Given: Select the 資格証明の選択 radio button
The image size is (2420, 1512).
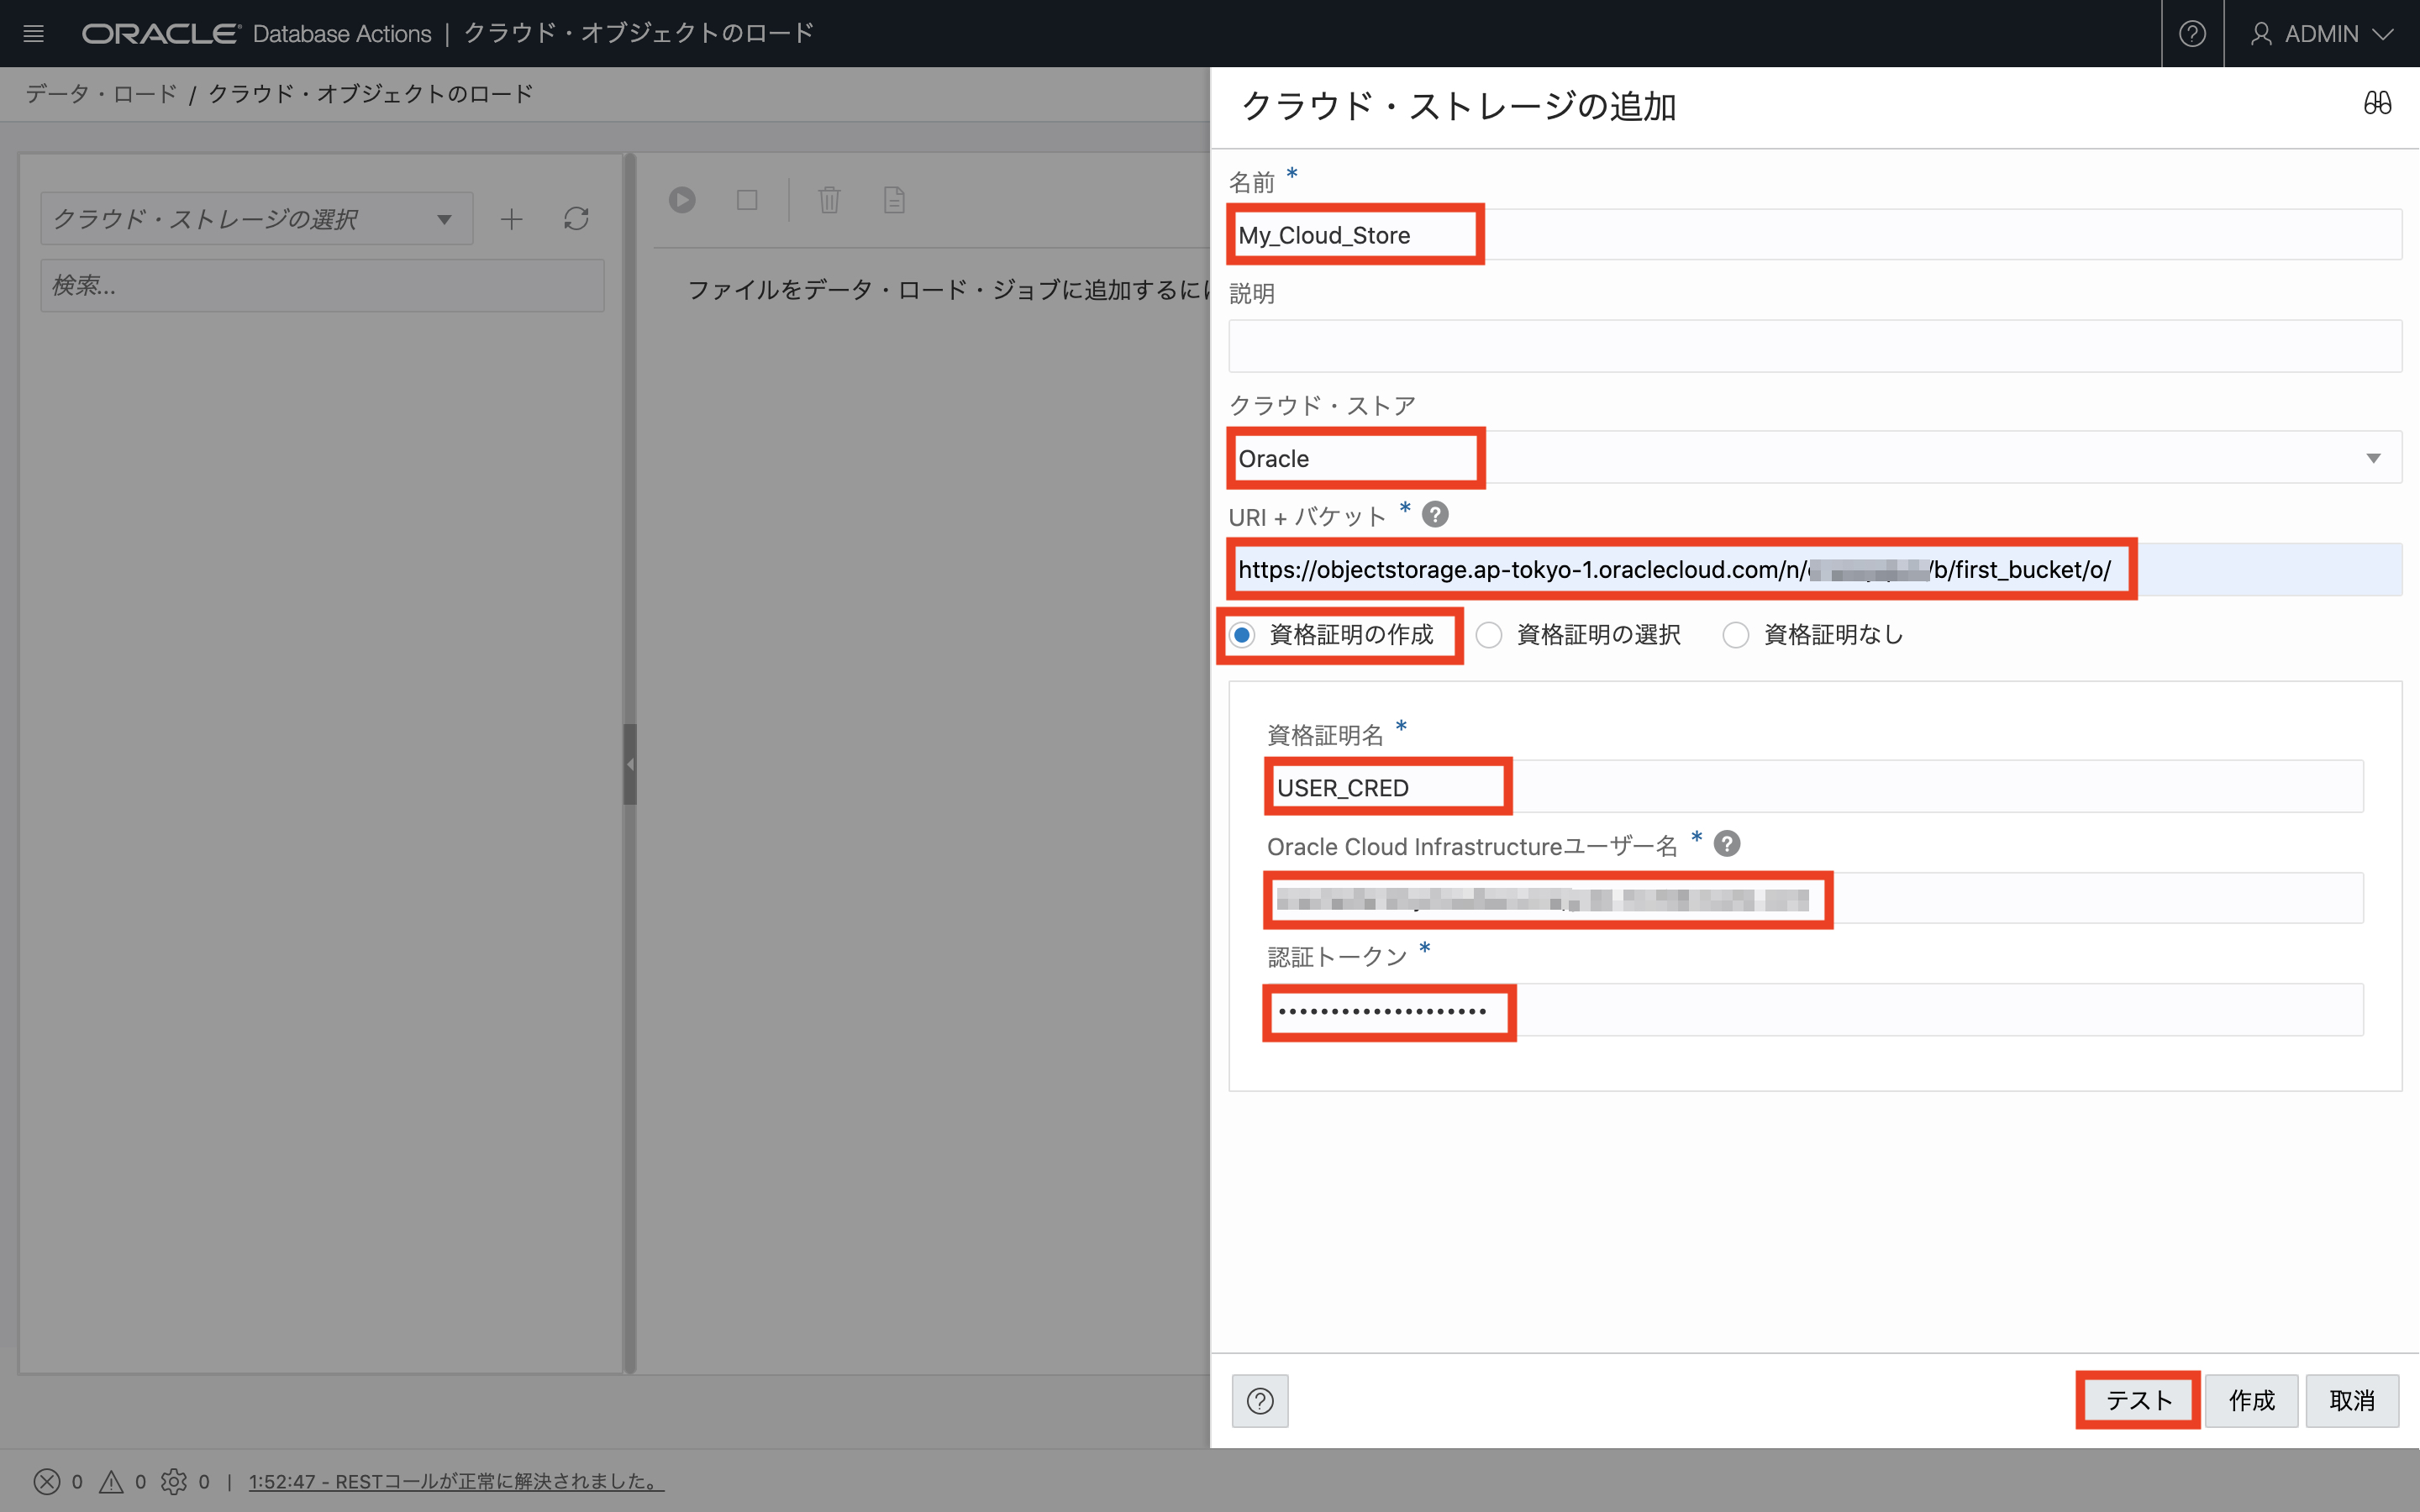Looking at the screenshot, I should pyautogui.click(x=1488, y=635).
